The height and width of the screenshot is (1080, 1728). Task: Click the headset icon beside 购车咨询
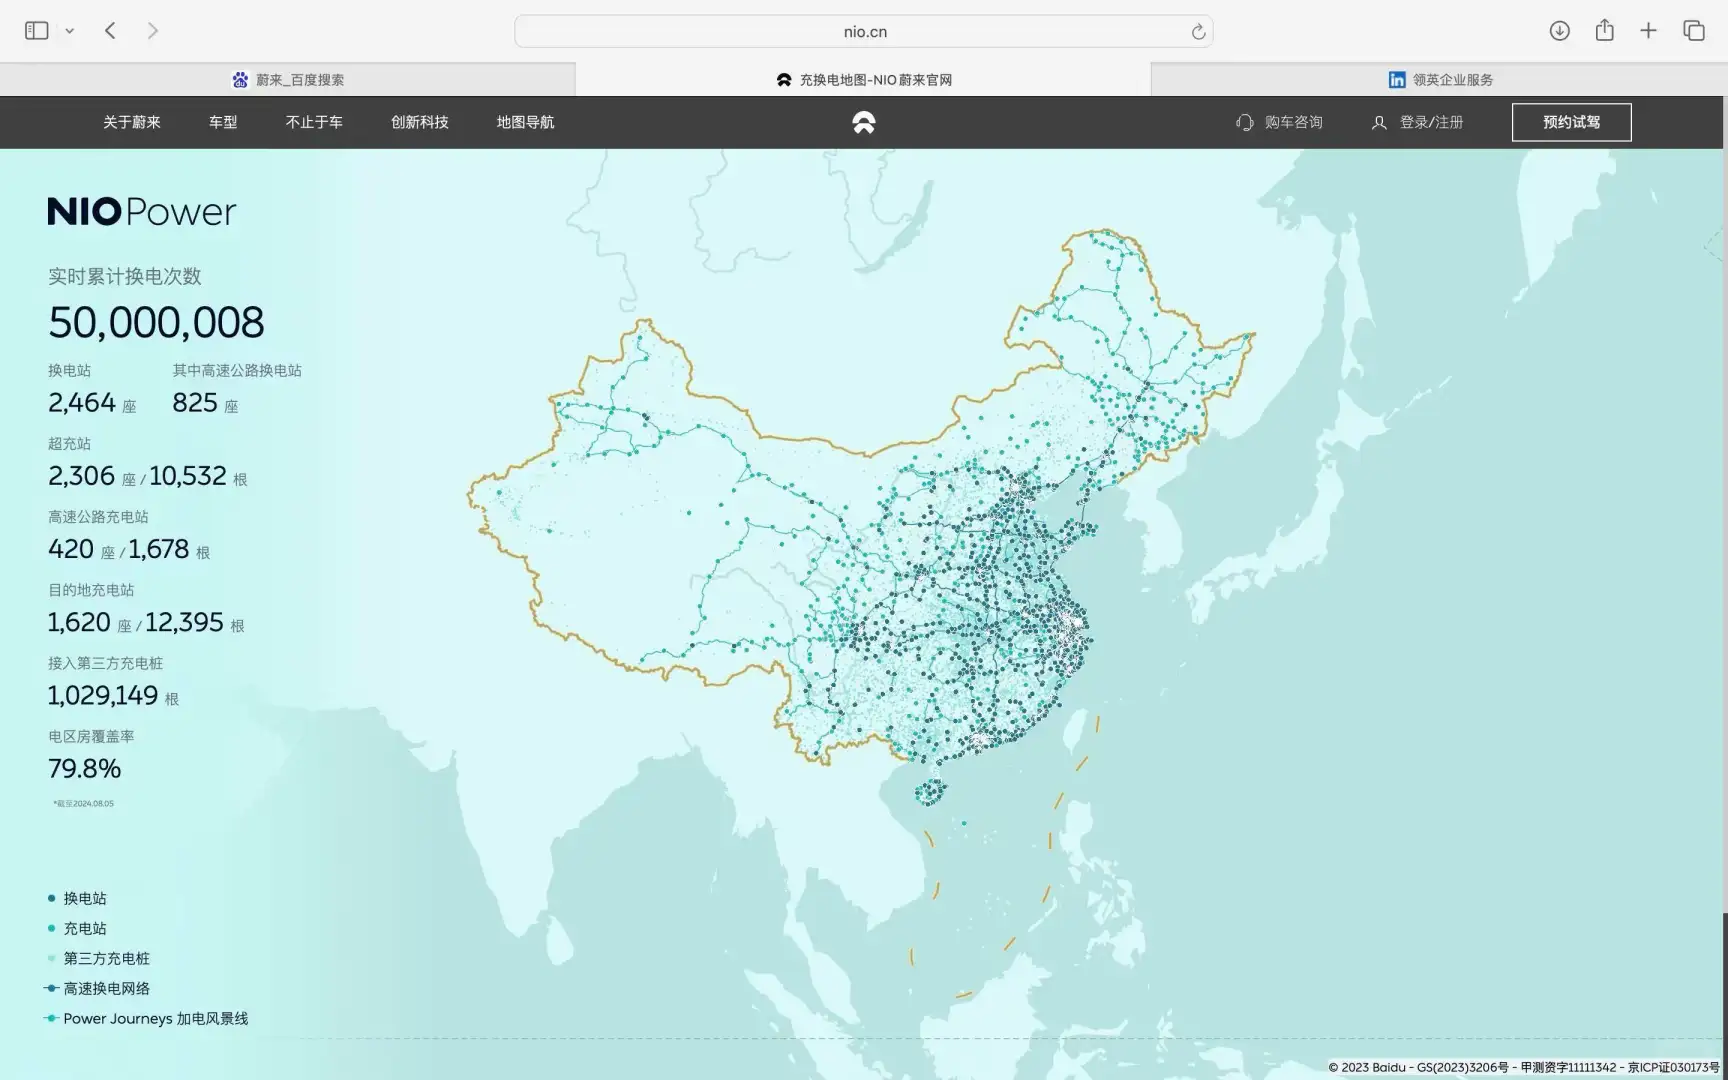point(1245,122)
